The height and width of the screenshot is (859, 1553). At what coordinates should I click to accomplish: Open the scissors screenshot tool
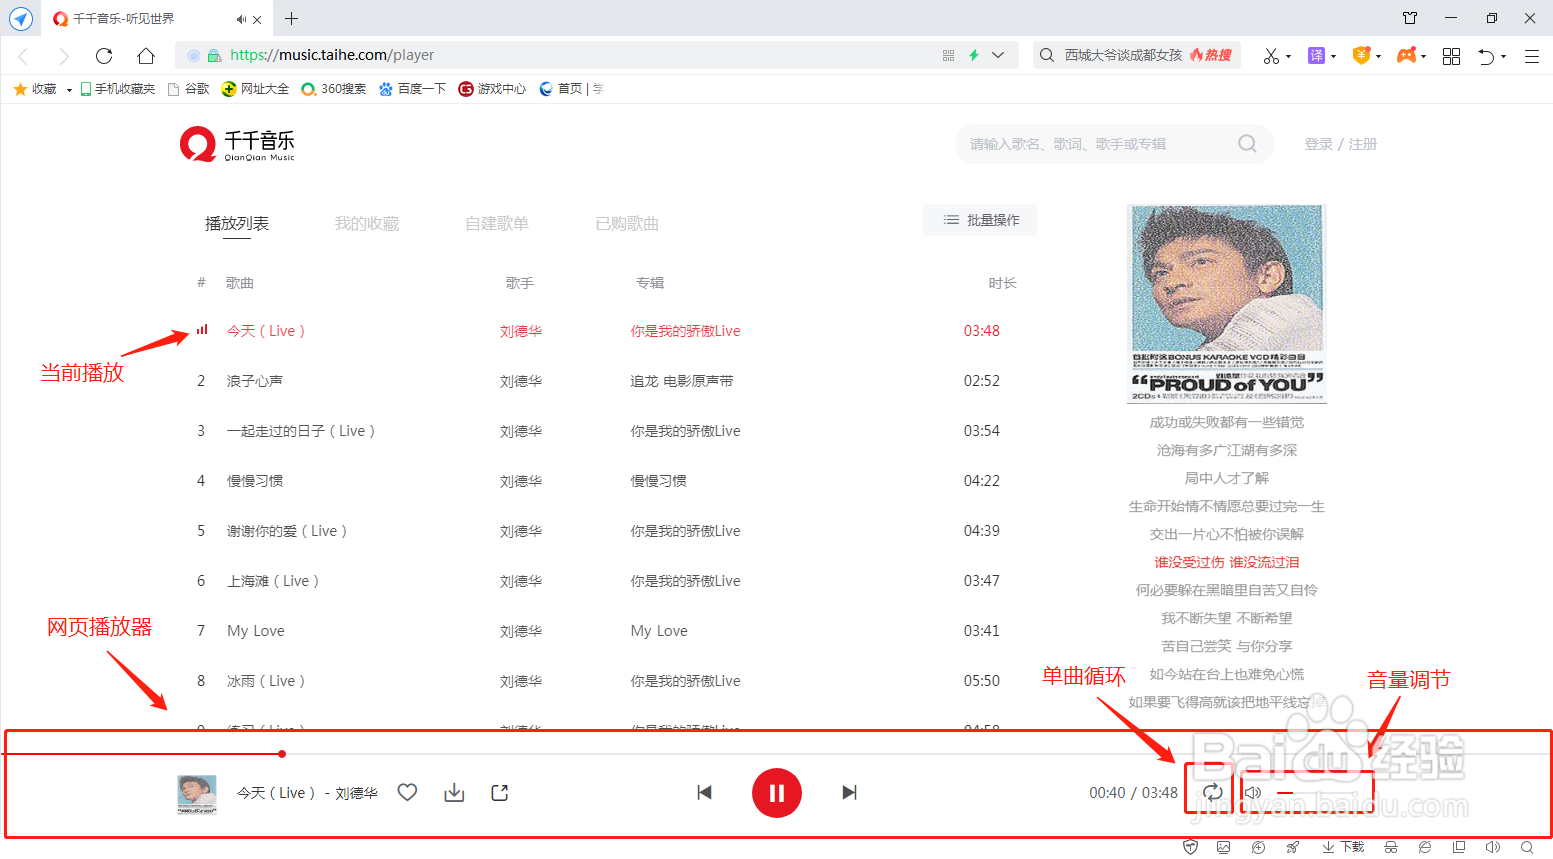click(1271, 56)
